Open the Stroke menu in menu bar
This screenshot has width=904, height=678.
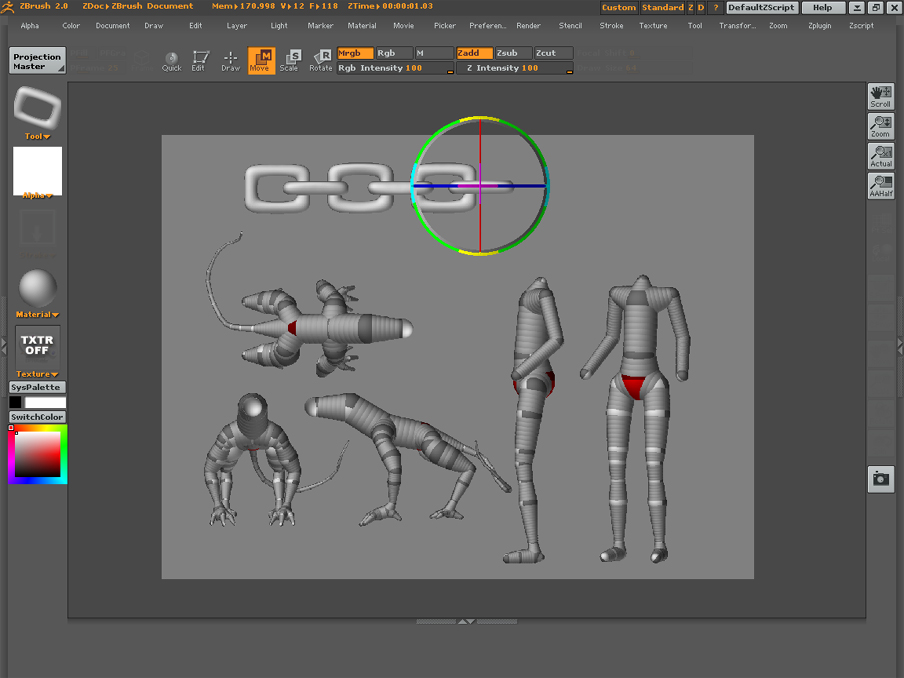coord(611,26)
